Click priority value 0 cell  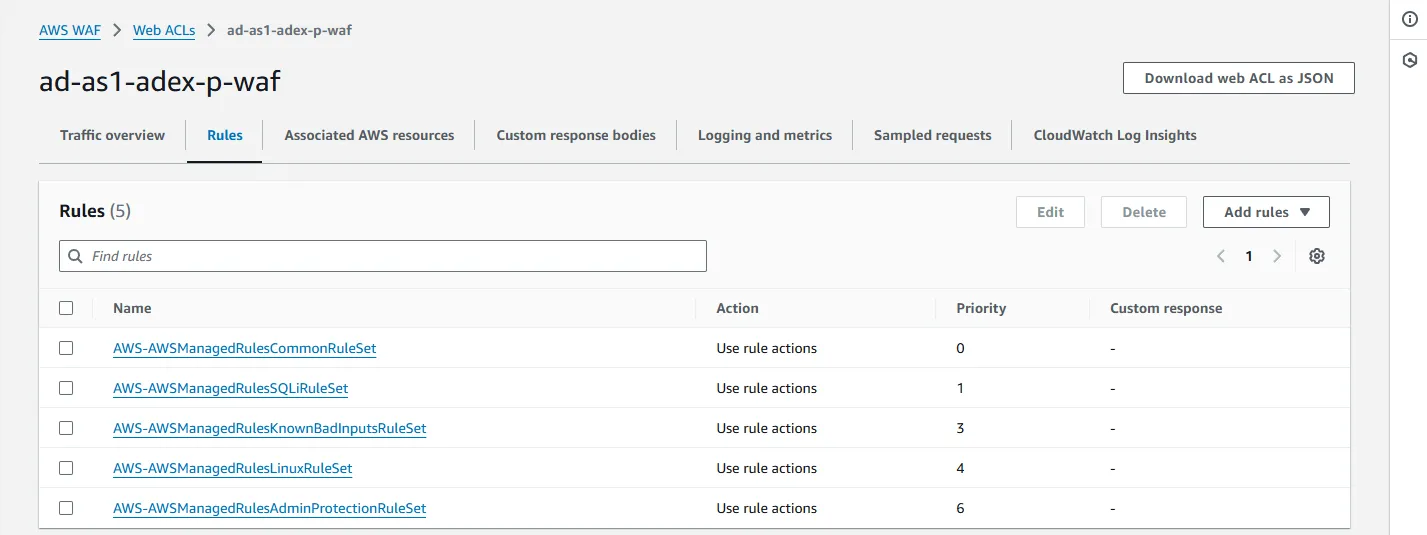(x=960, y=348)
